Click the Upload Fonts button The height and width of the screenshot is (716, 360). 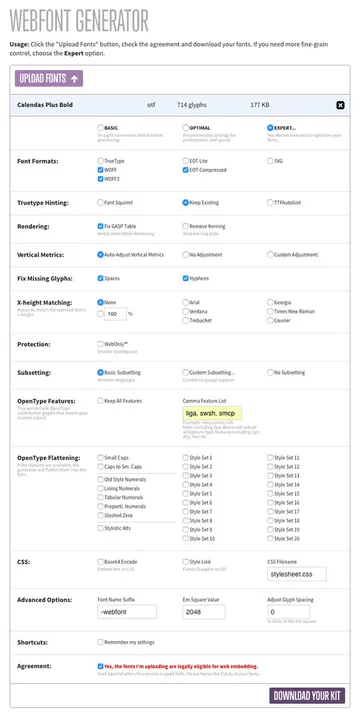[49, 79]
